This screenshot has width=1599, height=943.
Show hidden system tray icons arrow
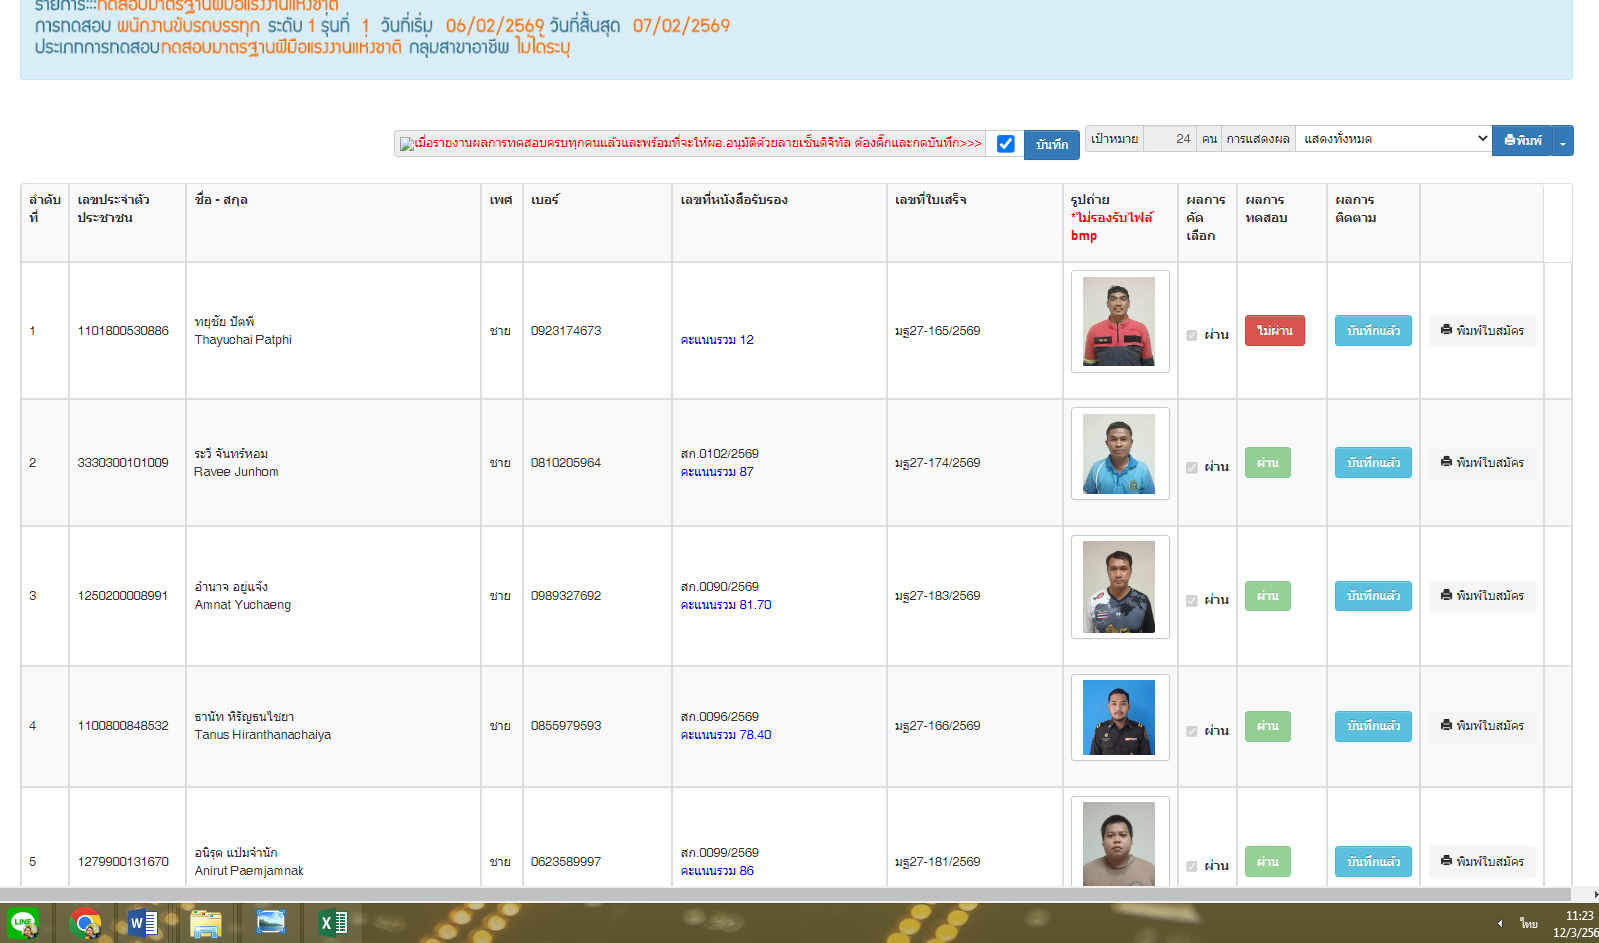tap(1499, 923)
